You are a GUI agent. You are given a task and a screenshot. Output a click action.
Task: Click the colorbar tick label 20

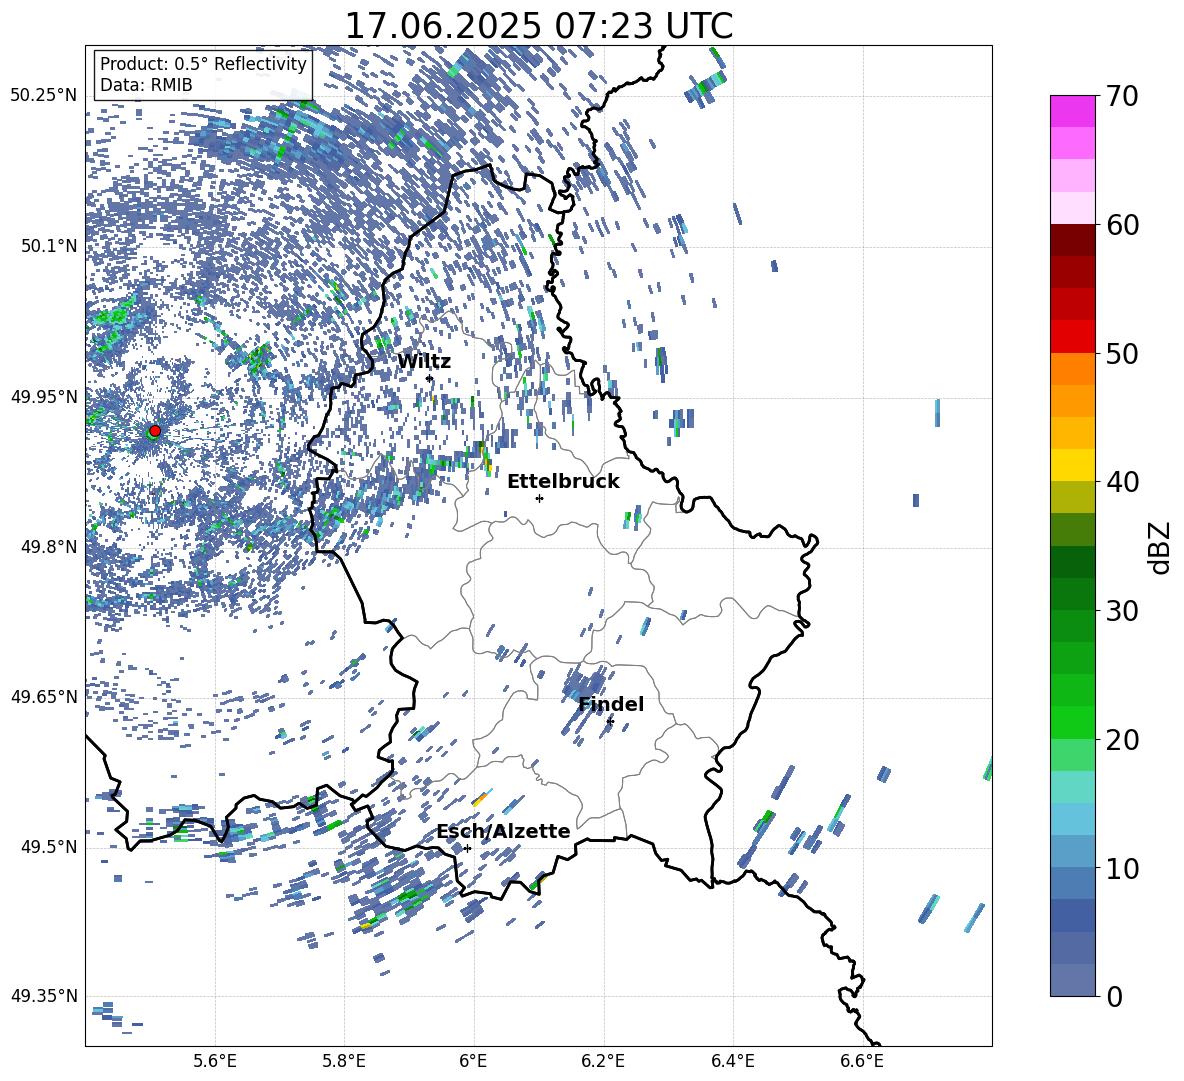click(1122, 740)
